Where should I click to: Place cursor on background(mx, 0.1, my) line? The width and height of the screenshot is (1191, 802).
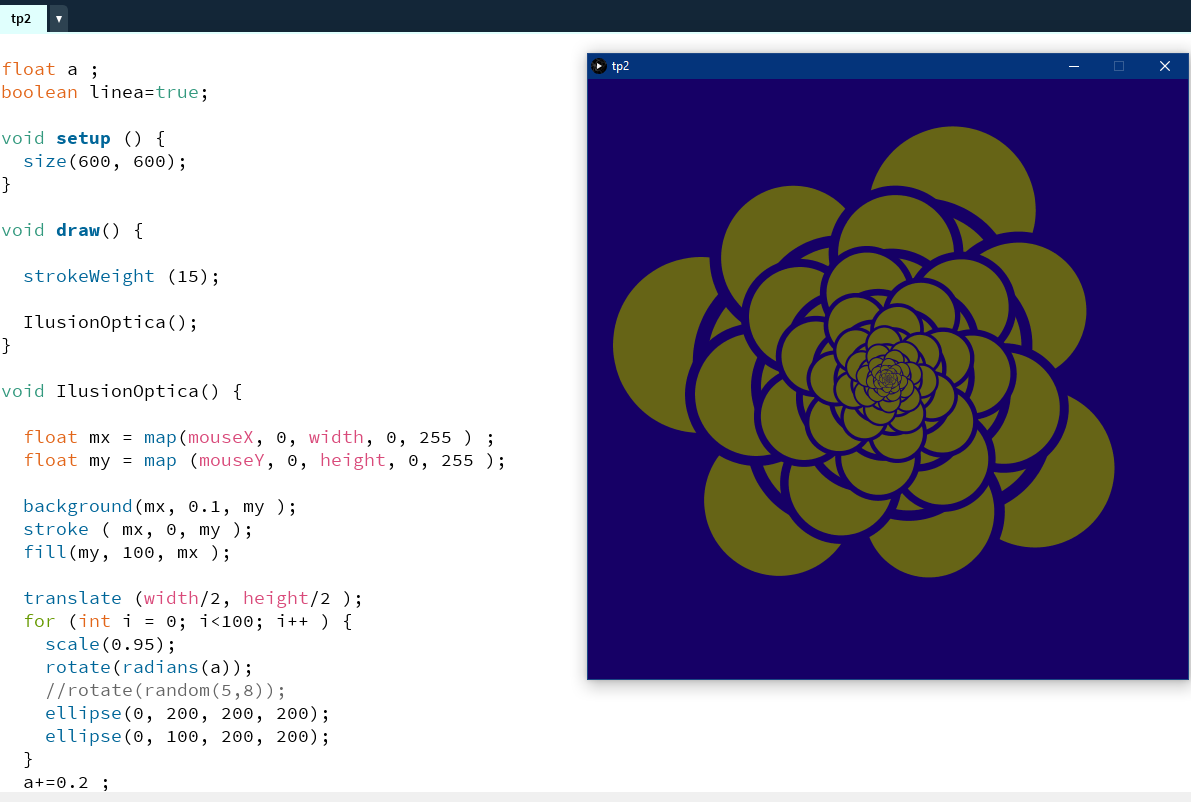[x=160, y=506]
